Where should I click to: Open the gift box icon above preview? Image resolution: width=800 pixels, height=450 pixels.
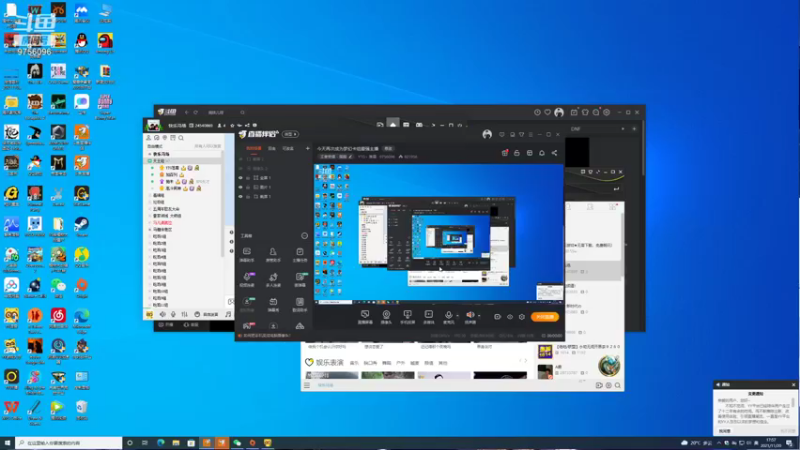(x=505, y=153)
